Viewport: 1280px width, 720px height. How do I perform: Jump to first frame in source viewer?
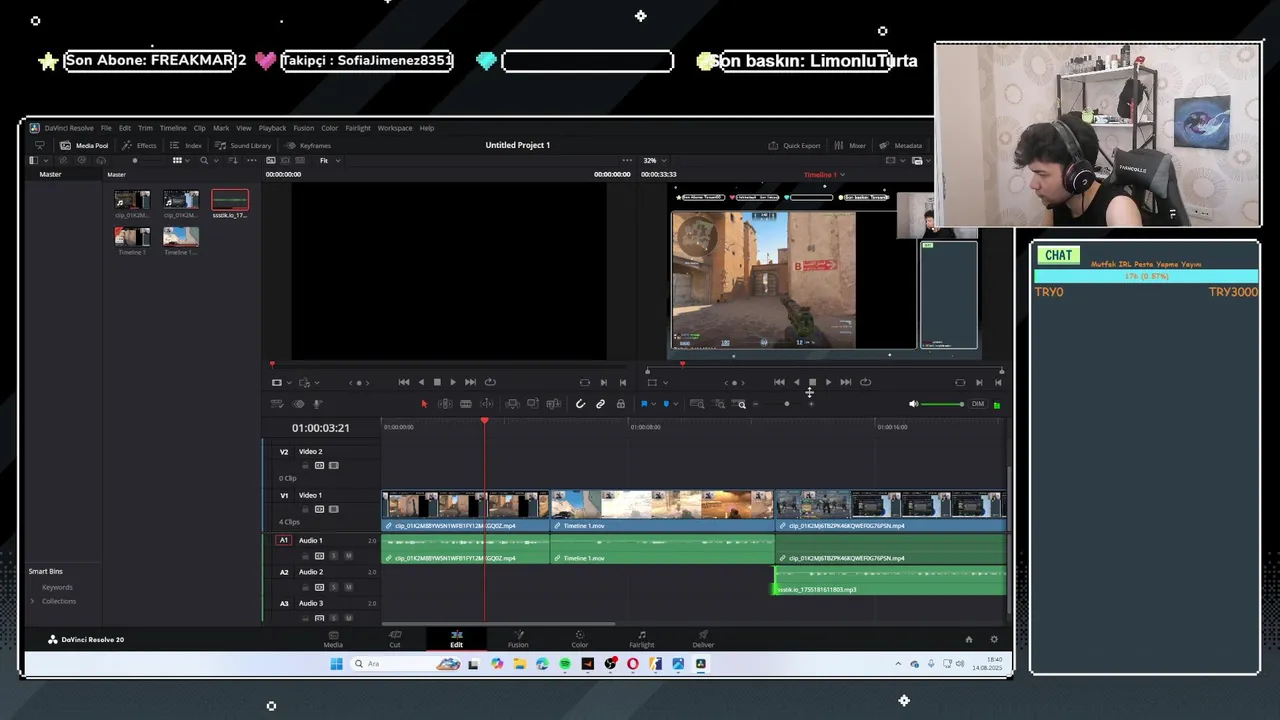coord(404,382)
